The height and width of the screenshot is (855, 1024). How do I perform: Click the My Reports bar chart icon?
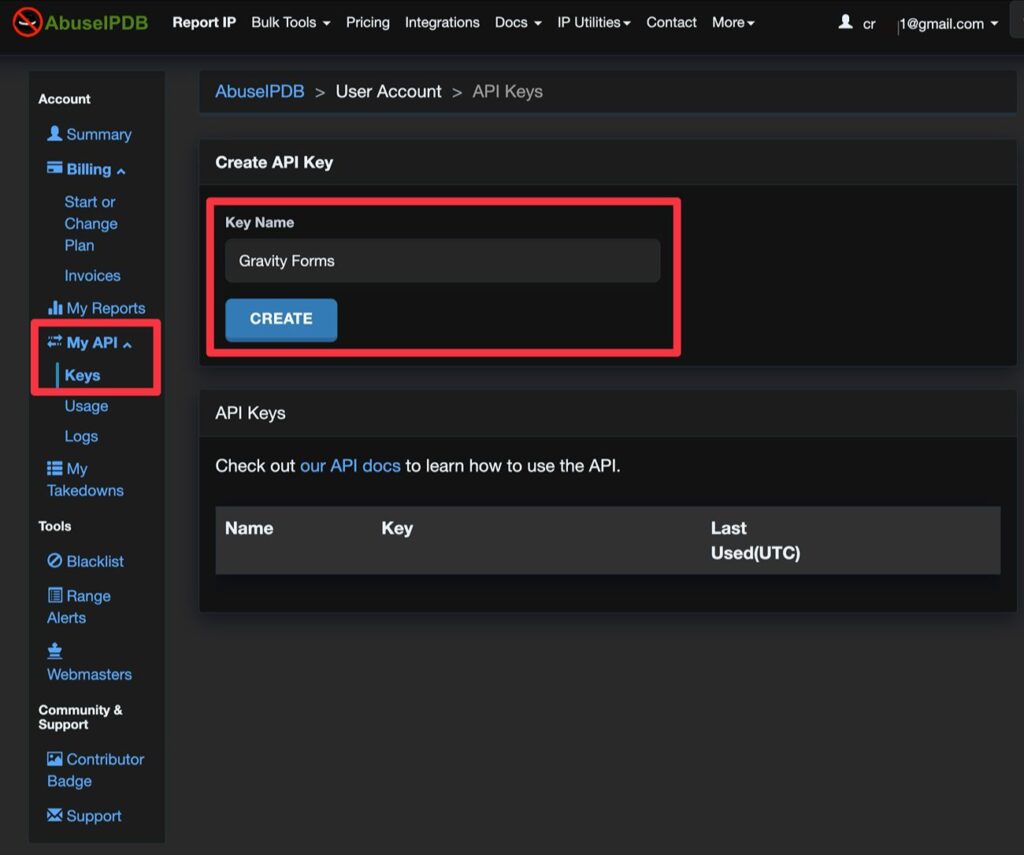(x=55, y=307)
